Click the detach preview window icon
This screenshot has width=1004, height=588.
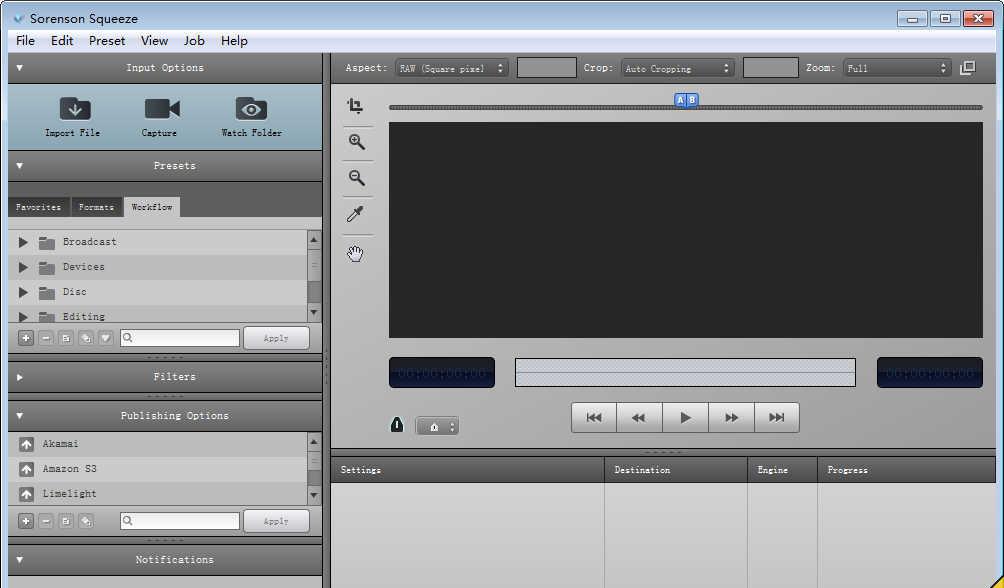(968, 68)
